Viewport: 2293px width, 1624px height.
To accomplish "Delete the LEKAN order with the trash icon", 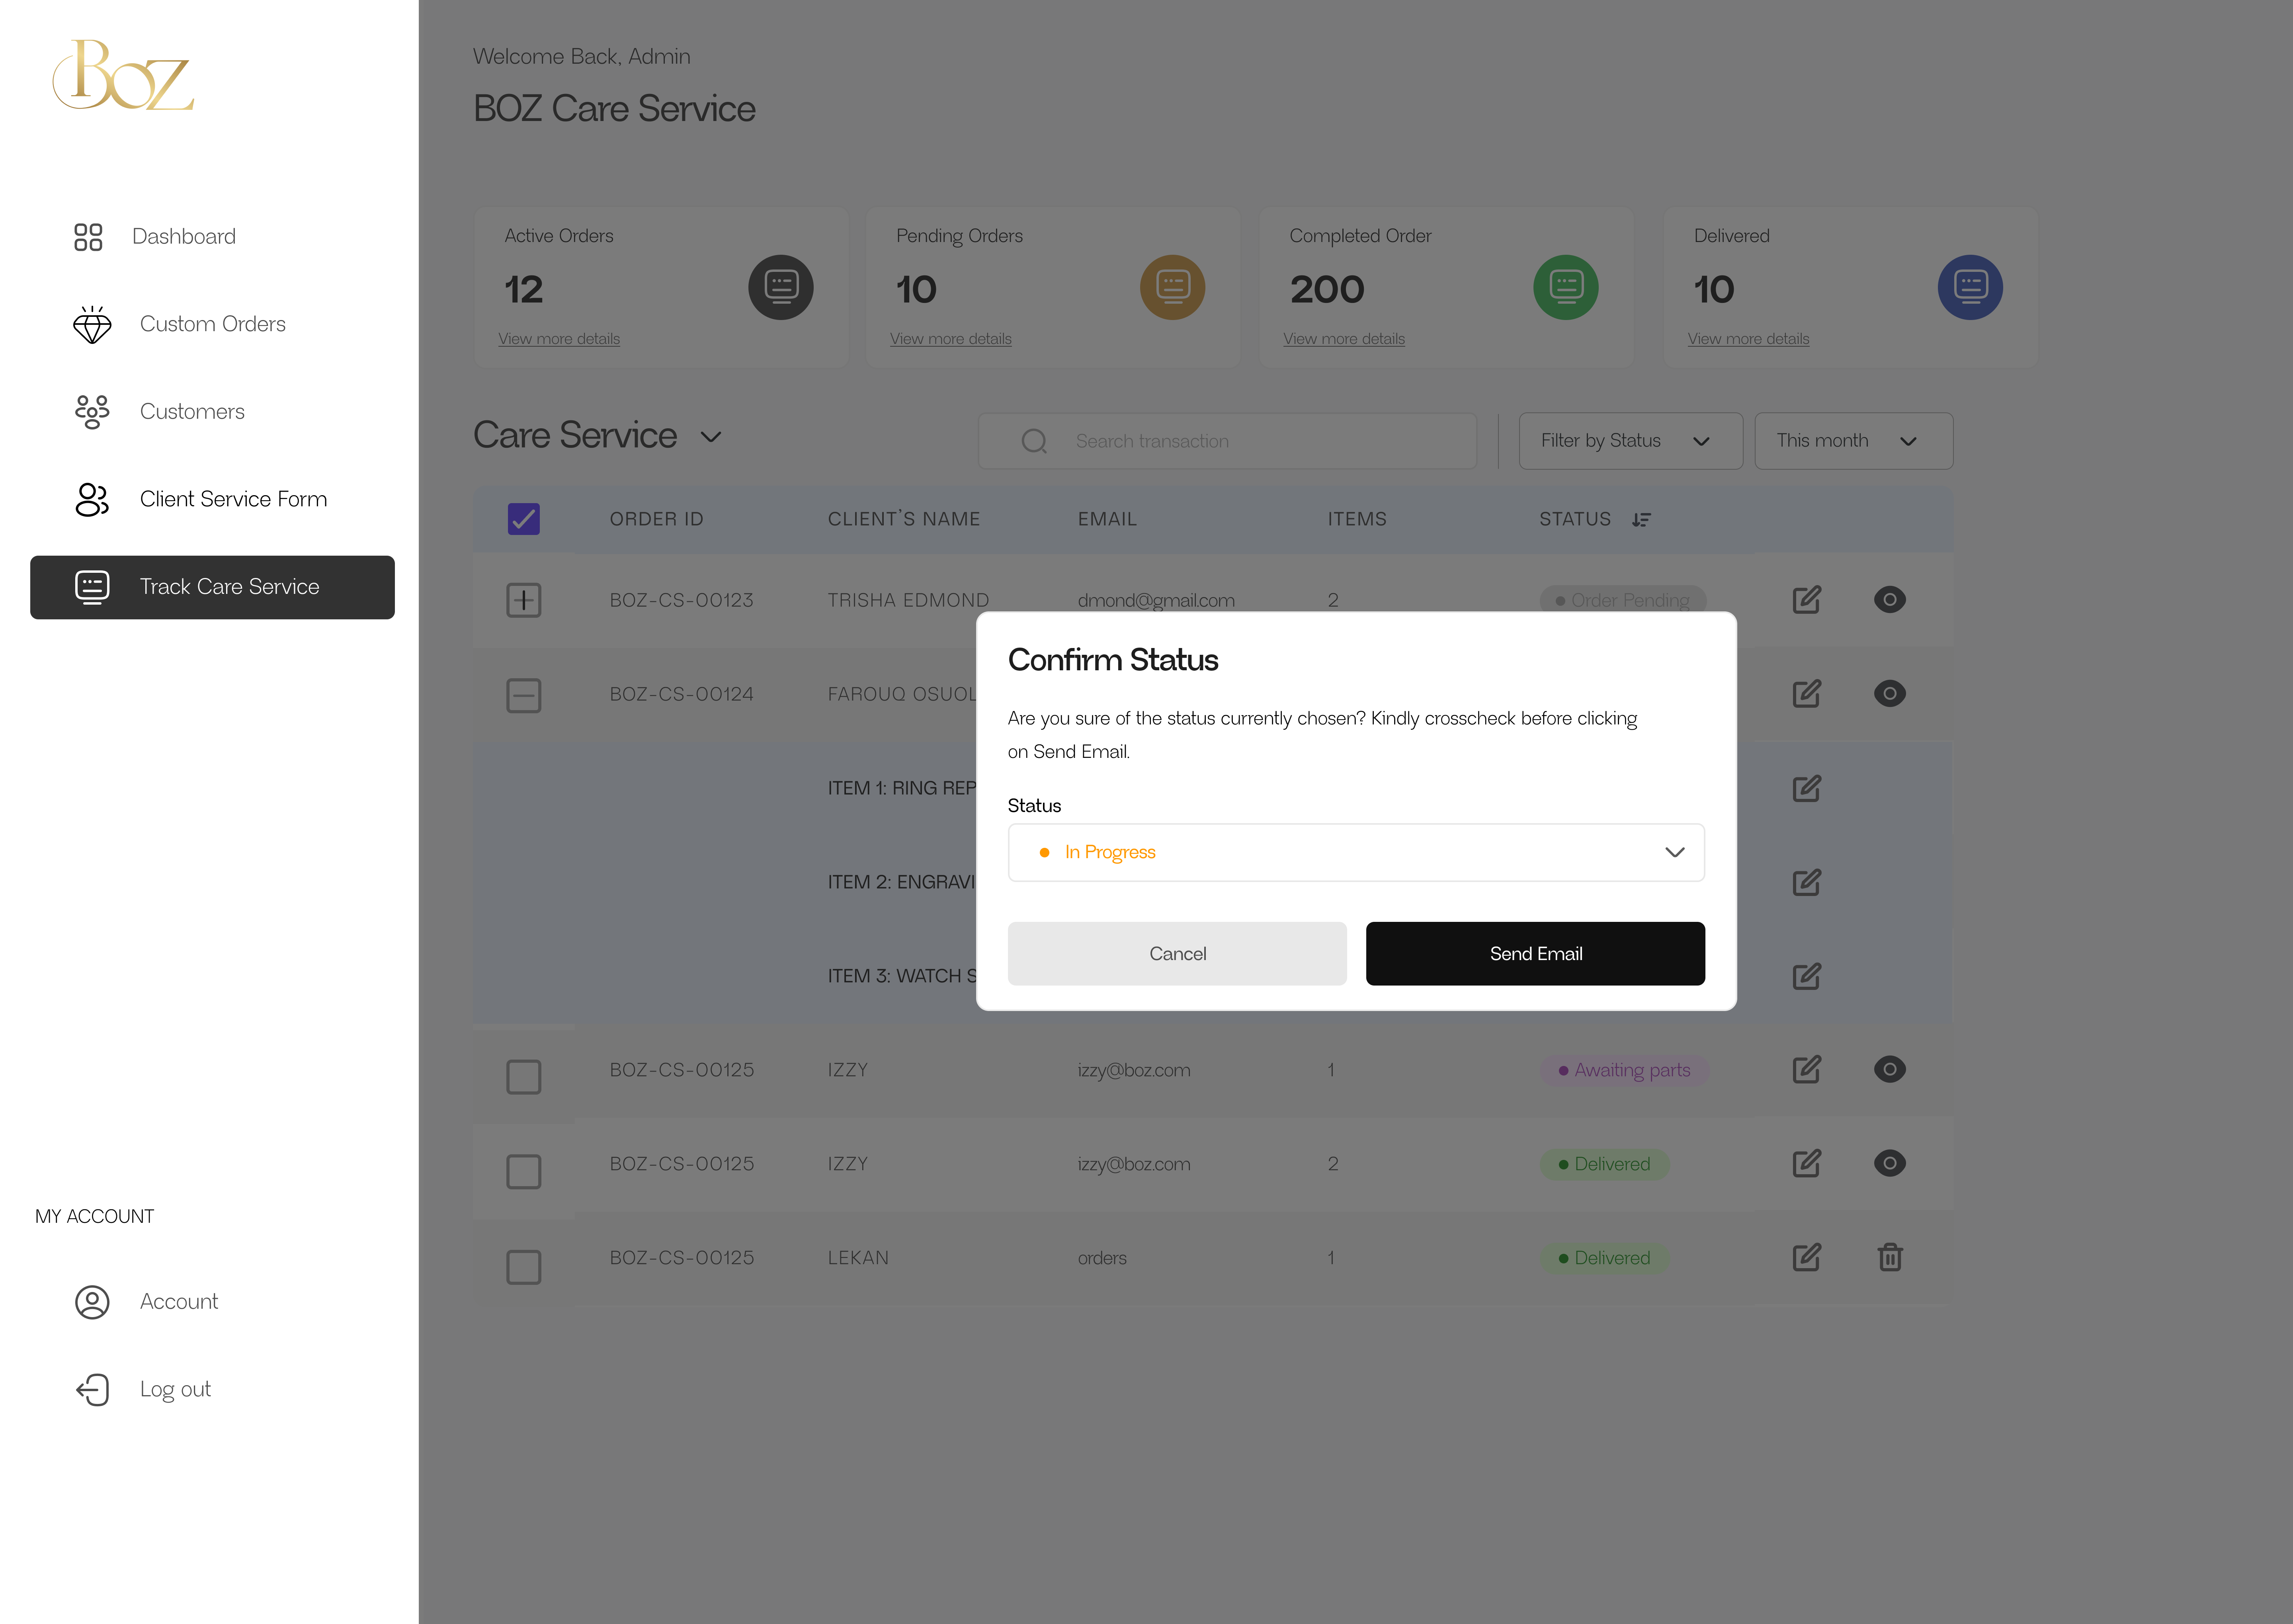I will [x=1890, y=1257].
